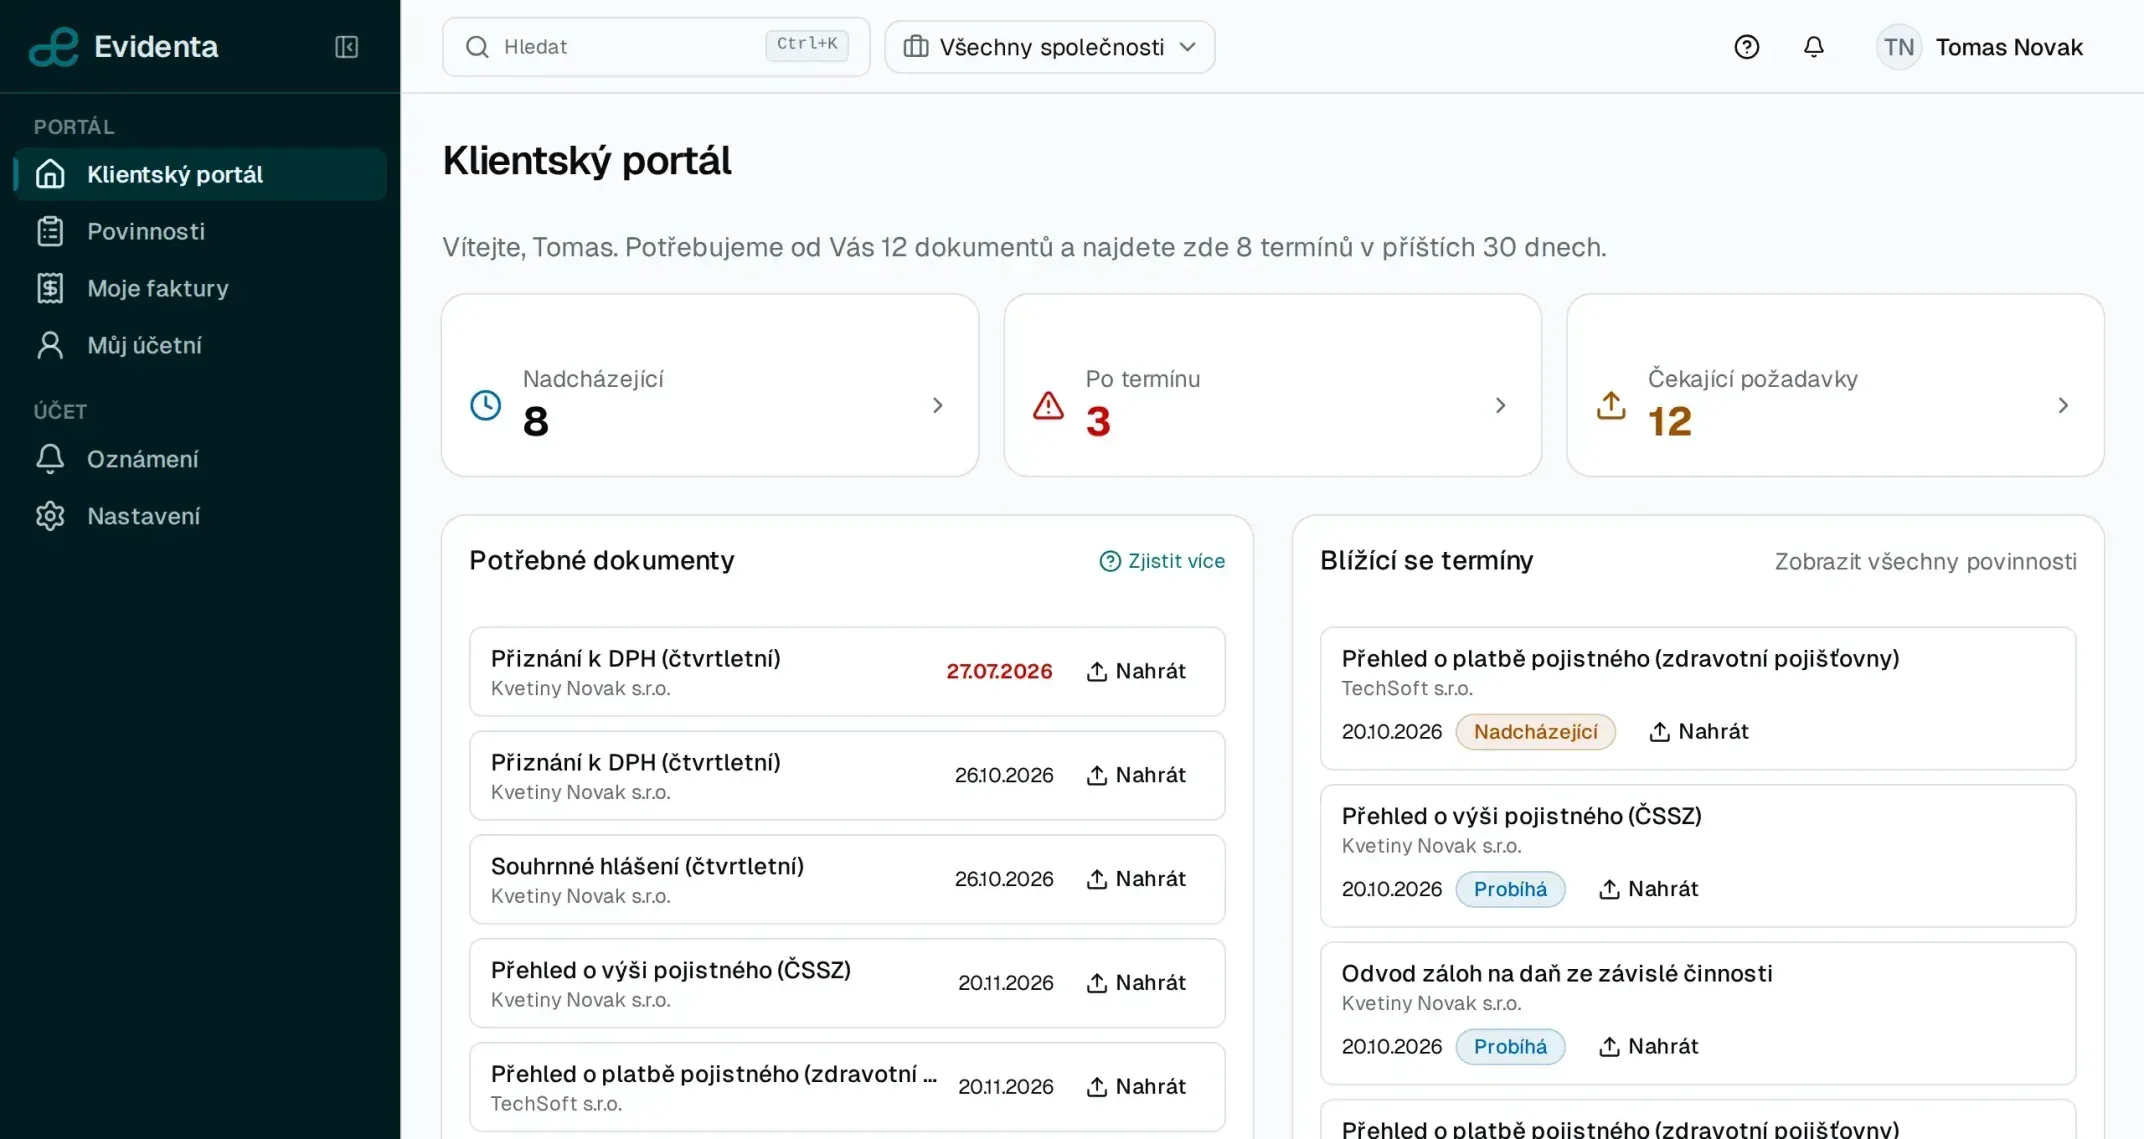Viewport: 2144px width, 1139px height.
Task: Click Nahrát next to Nadcházející badge
Action: pyautogui.click(x=1698, y=732)
